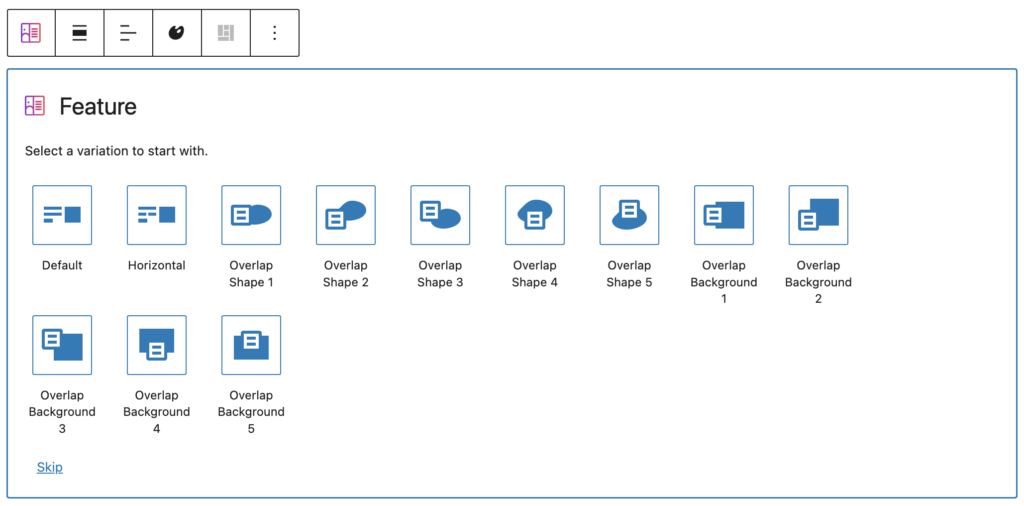This screenshot has width=1024, height=506.
Task: Pick Overlap Shape 5 variation
Action: point(630,215)
